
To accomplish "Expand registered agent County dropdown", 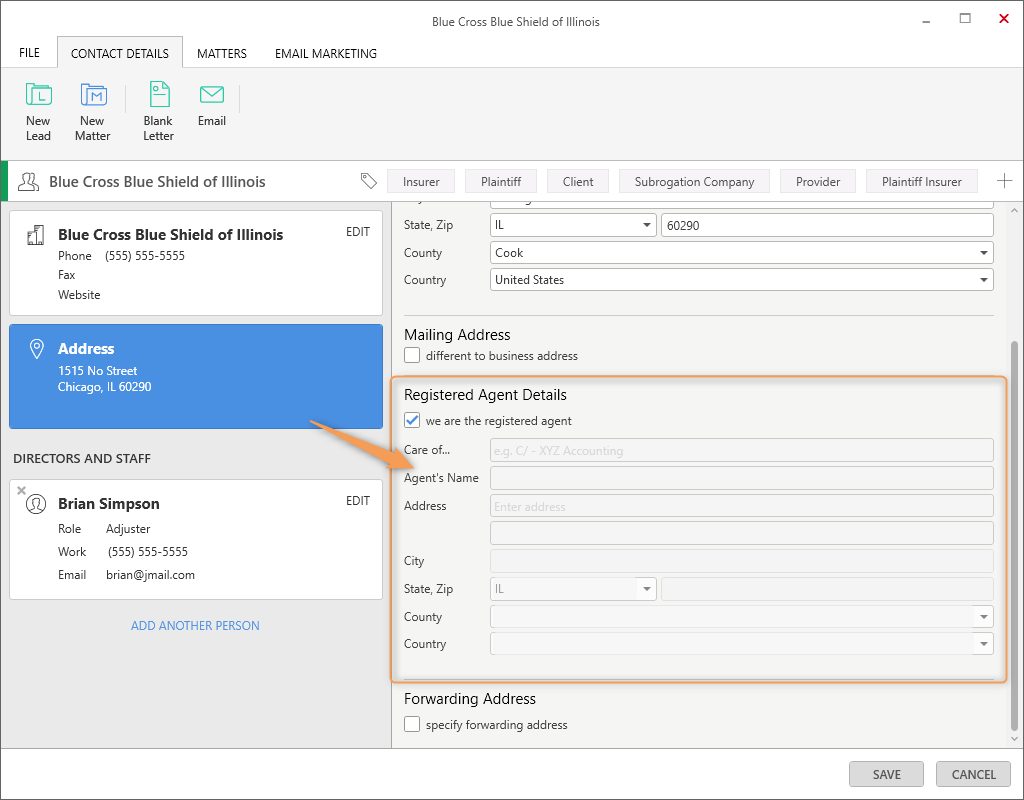I will click(742, 616).
